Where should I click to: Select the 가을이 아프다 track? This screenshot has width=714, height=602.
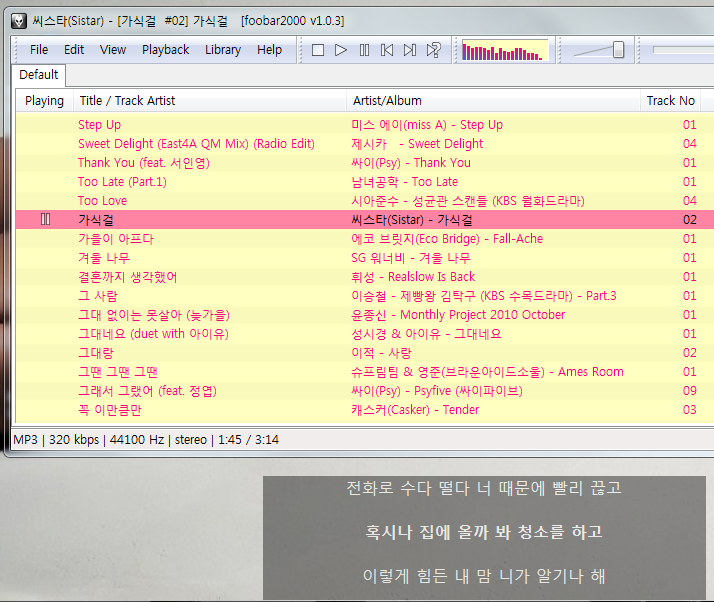[116, 239]
